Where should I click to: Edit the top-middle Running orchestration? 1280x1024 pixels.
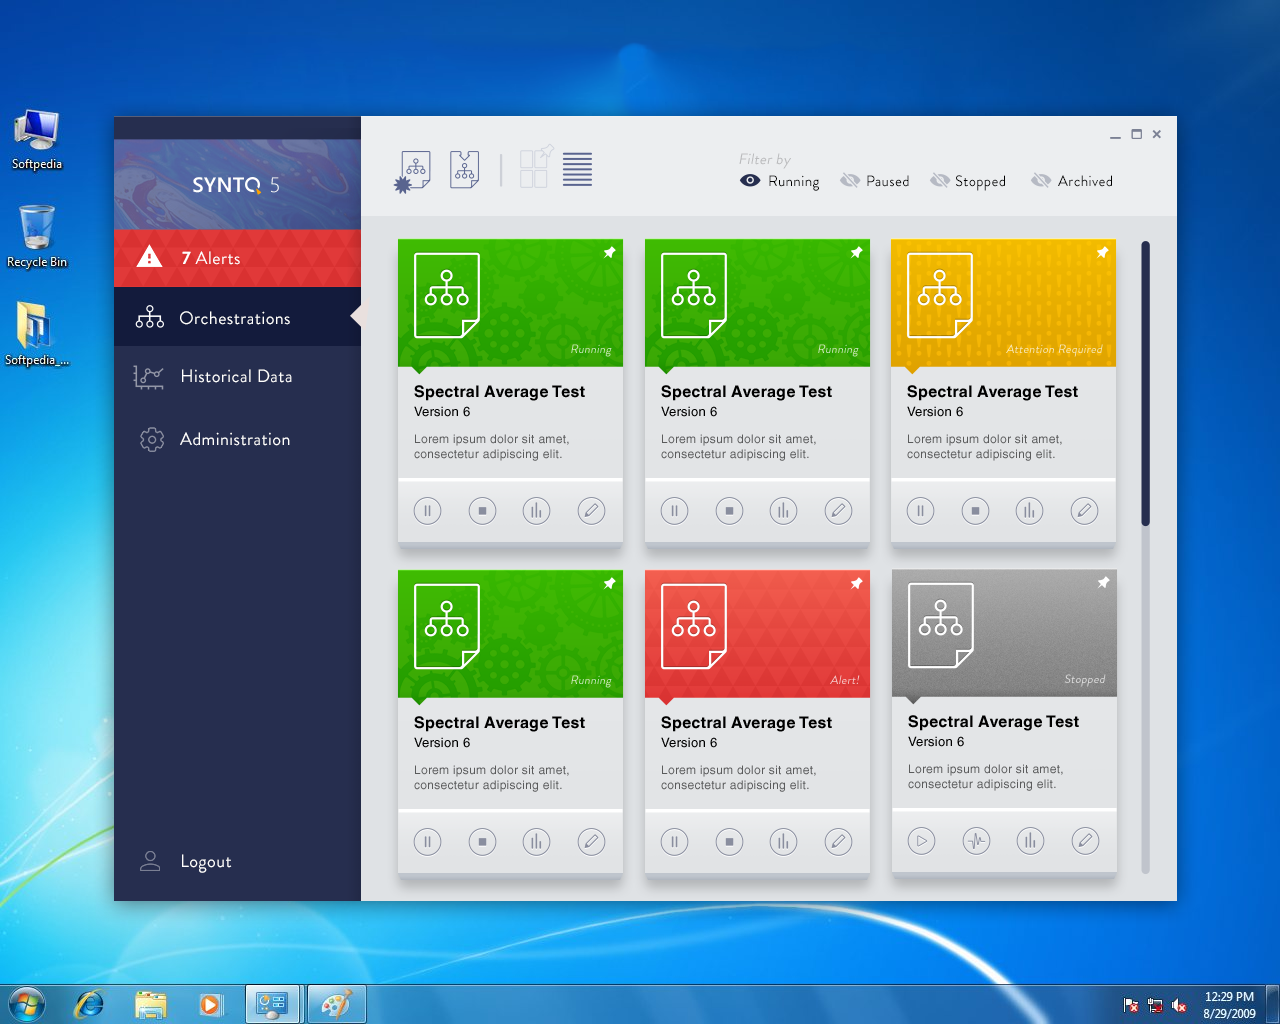838,511
